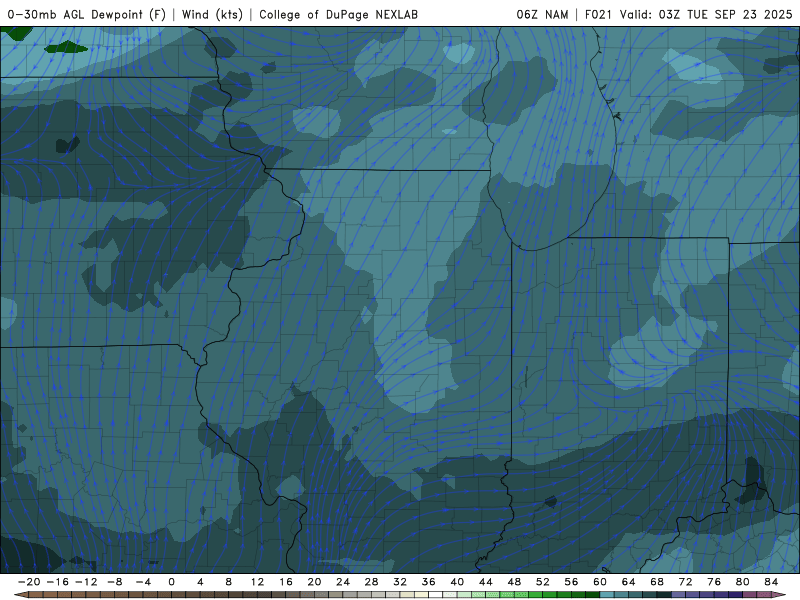Click the "College of DuPage NEXLAB" text
Viewport: 800px width, 600px height.
tap(338, 14)
